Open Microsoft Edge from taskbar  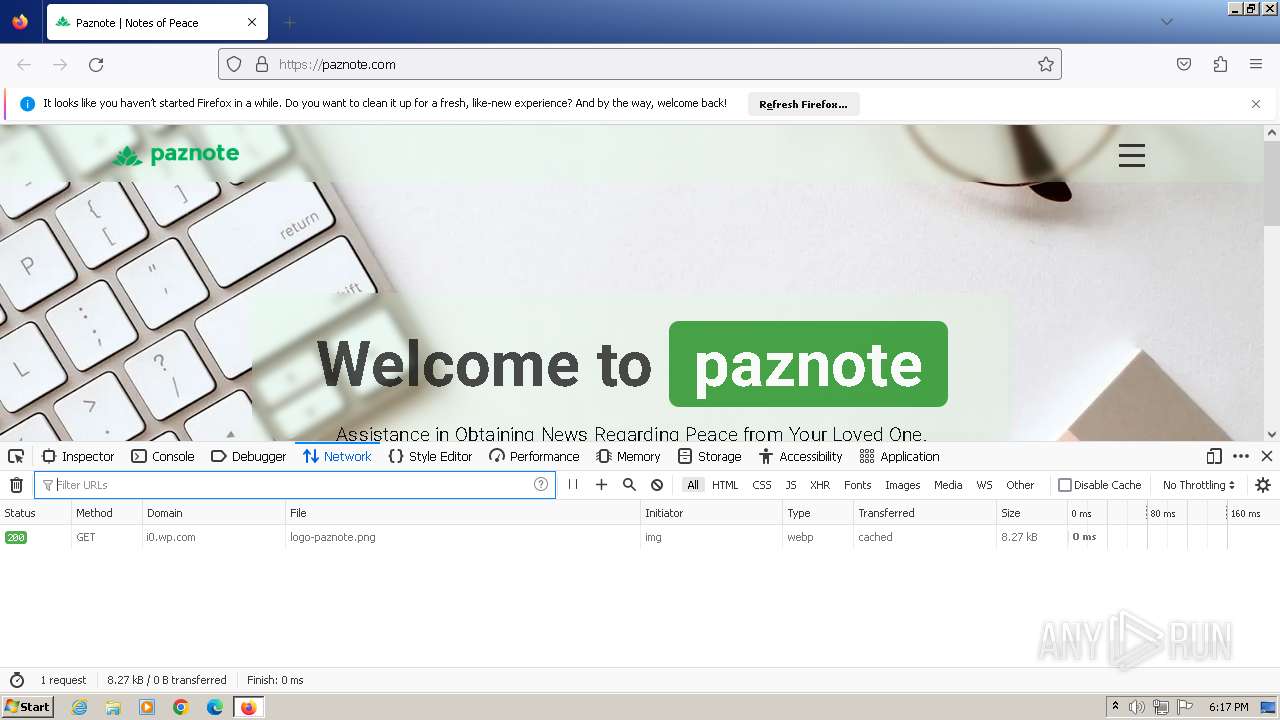(x=215, y=707)
